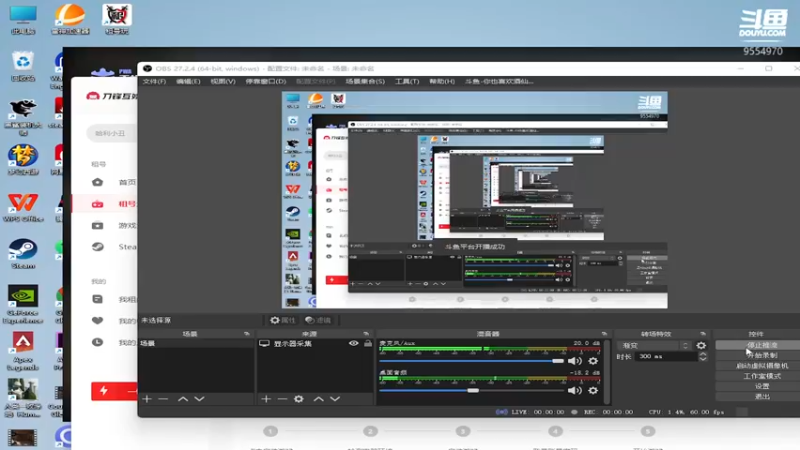Open the Steam desktop shortcut

pyautogui.click(x=23, y=254)
